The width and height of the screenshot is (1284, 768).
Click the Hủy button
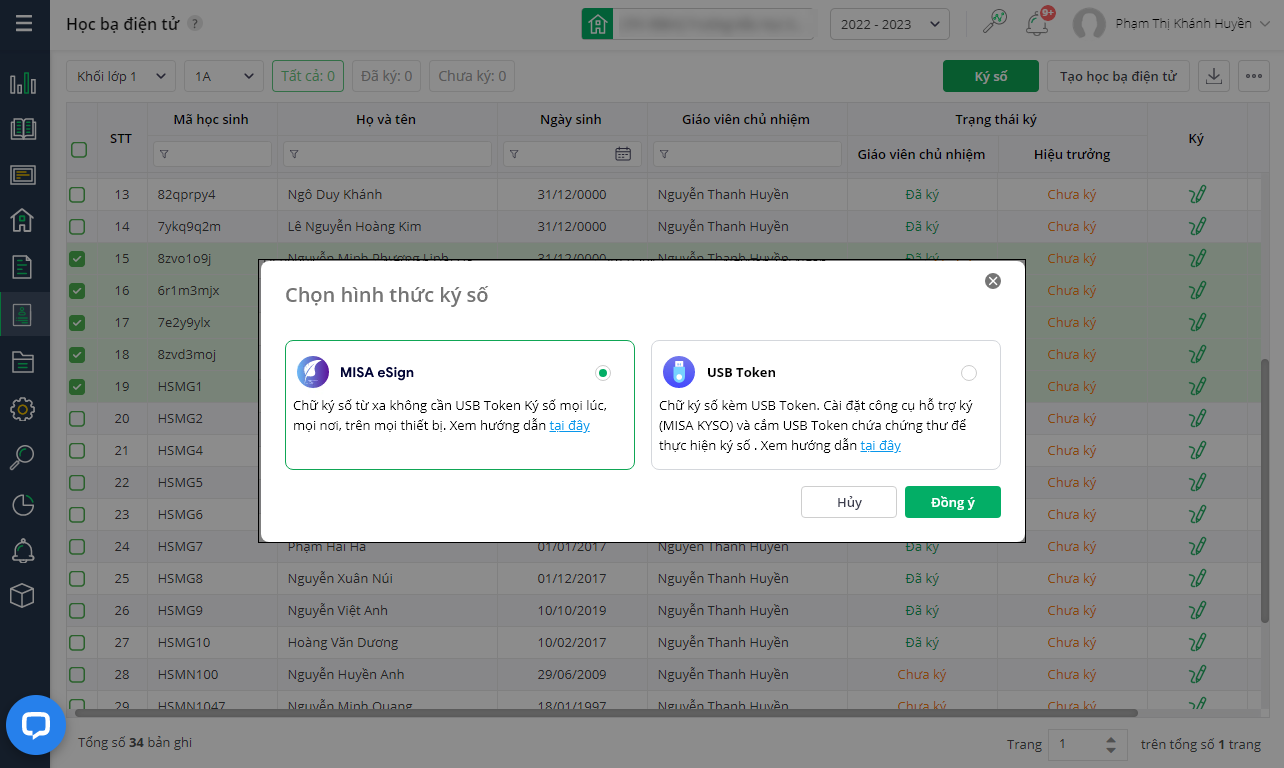(848, 502)
